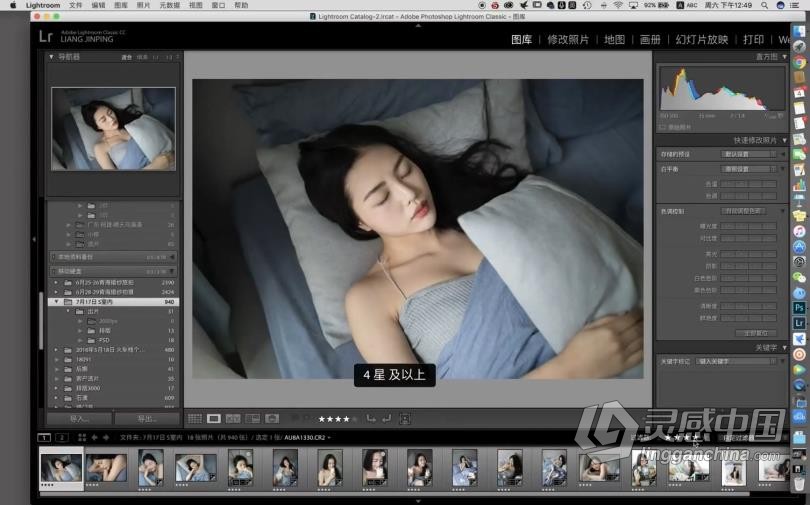Switch to 地图 module
Screen dimensions: 810x505
coord(615,39)
